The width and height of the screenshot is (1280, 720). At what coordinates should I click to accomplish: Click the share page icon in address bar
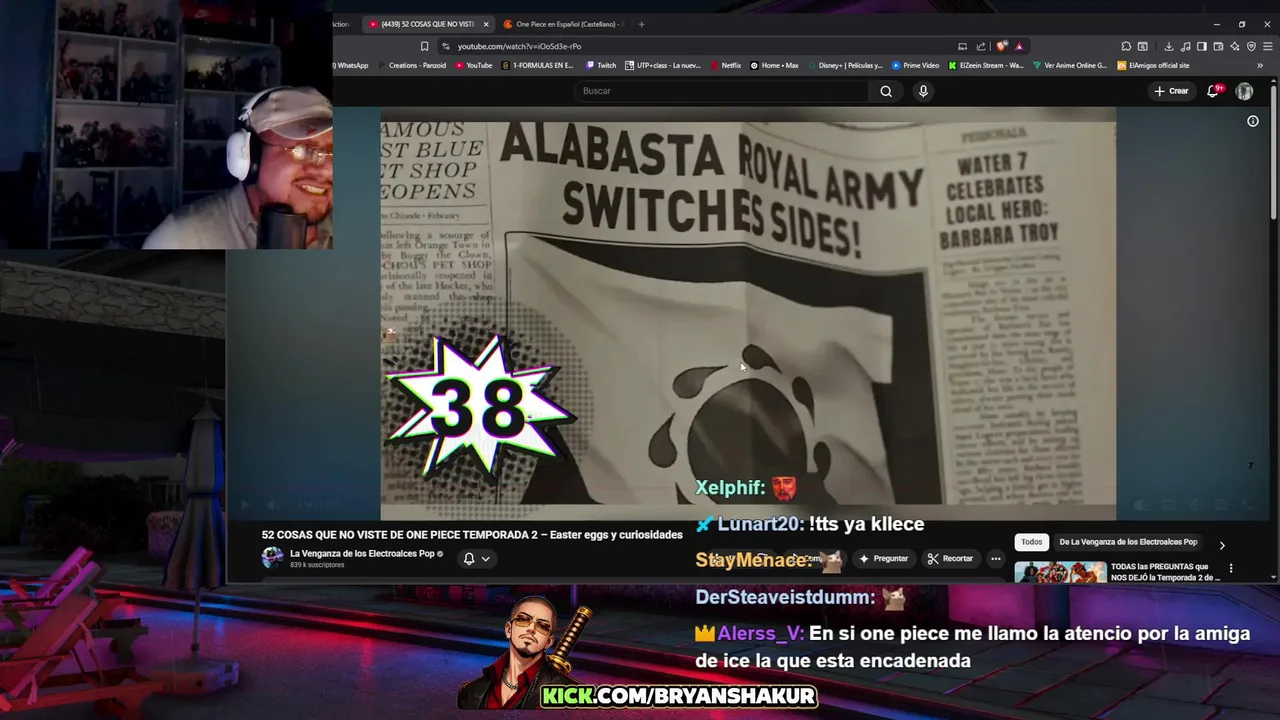click(981, 46)
